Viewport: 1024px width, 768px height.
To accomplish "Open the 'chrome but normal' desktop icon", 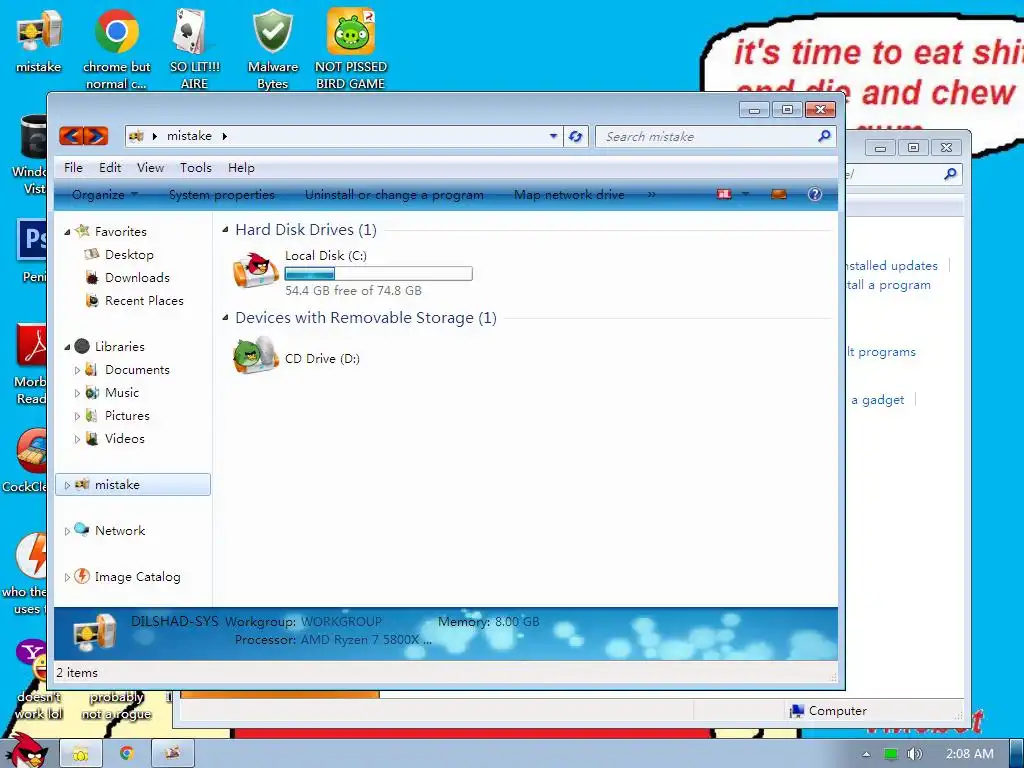I will click(116, 49).
